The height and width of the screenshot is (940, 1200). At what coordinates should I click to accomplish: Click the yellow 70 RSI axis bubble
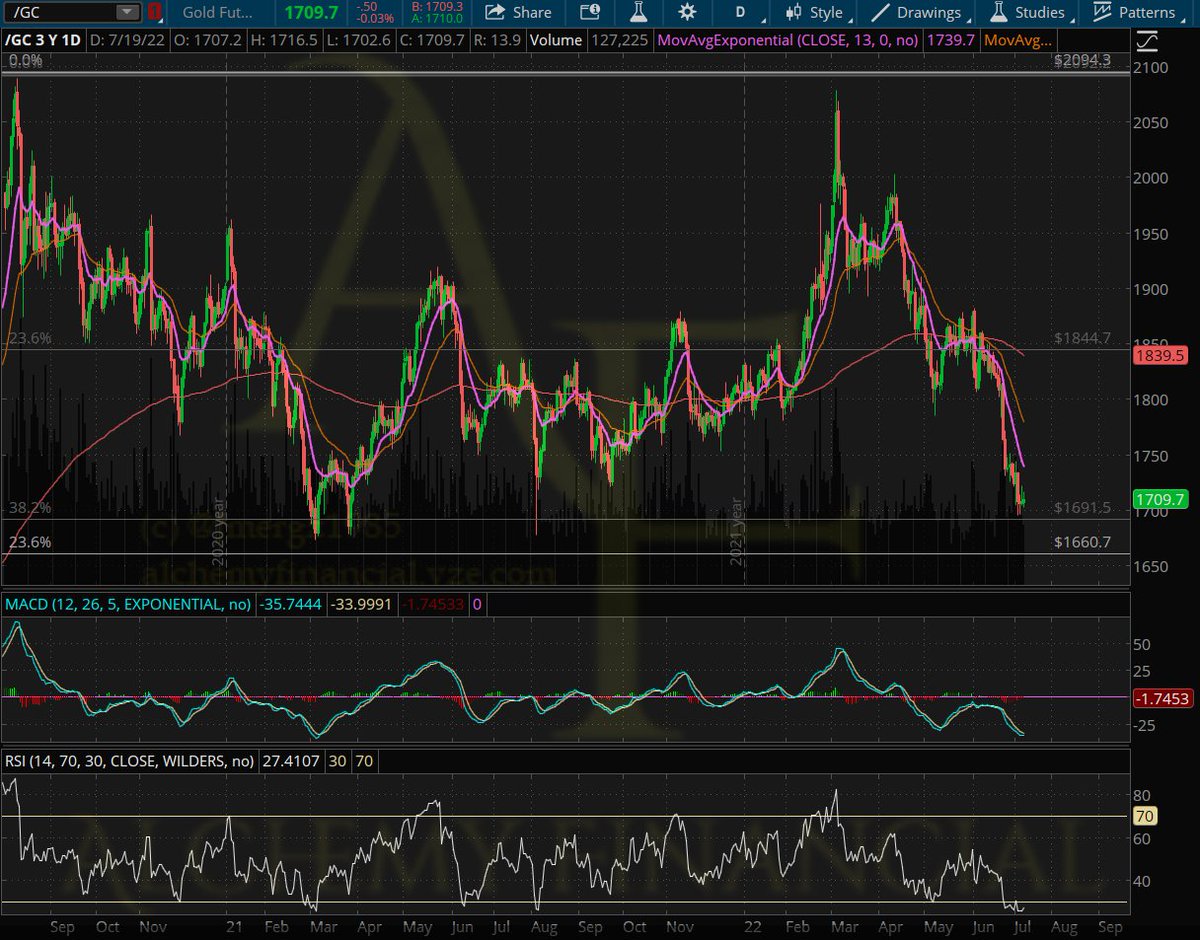(x=1146, y=816)
